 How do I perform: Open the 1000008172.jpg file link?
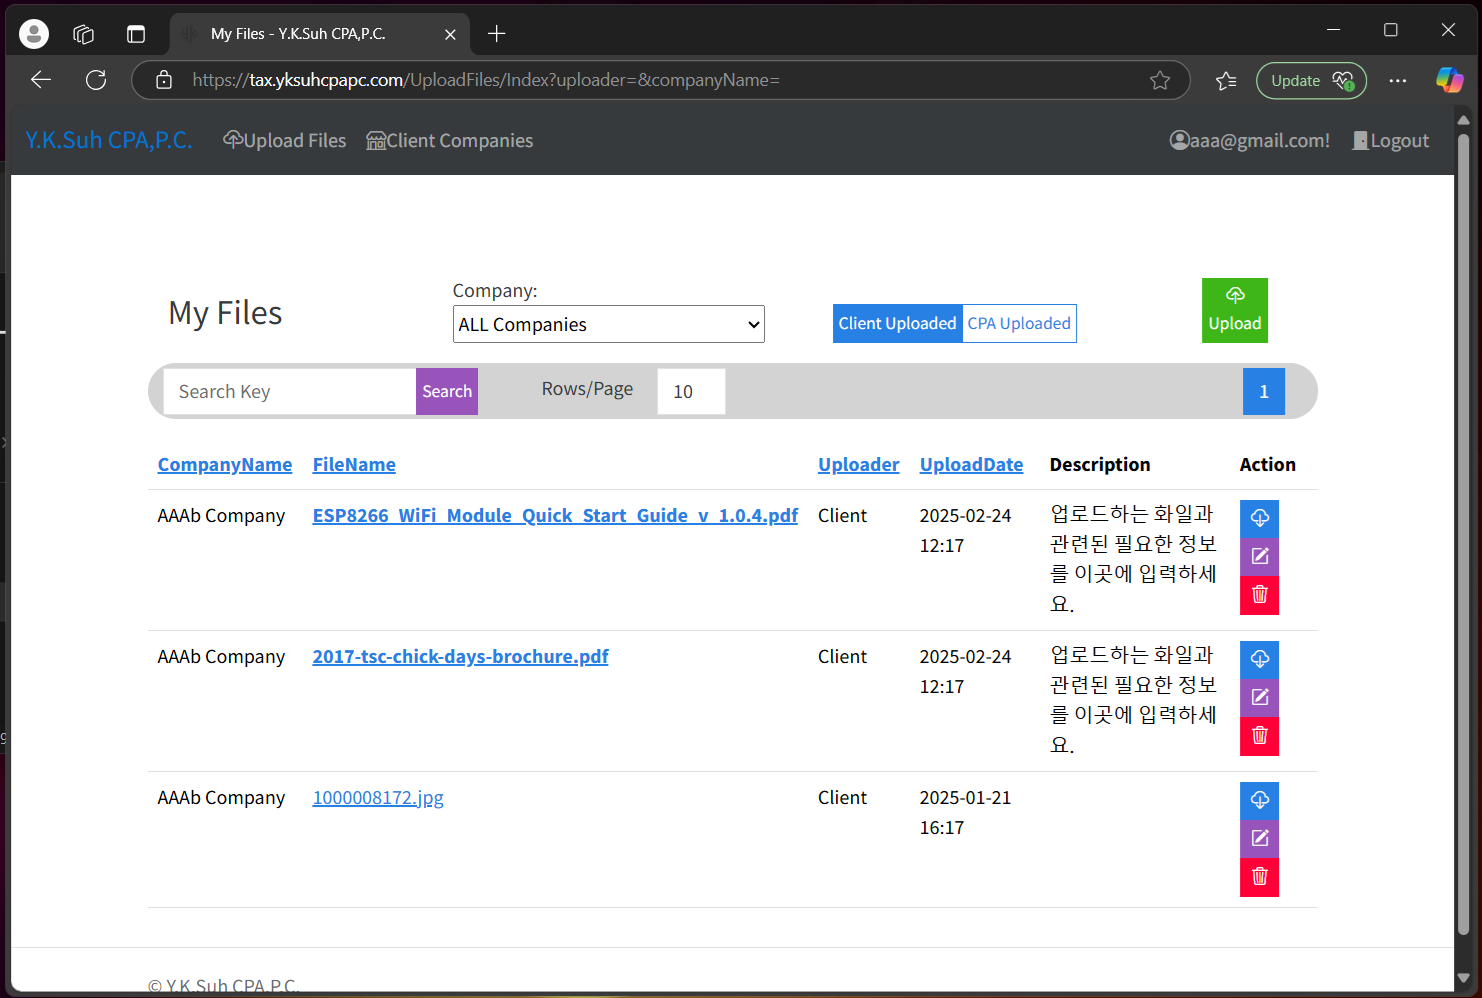378,797
